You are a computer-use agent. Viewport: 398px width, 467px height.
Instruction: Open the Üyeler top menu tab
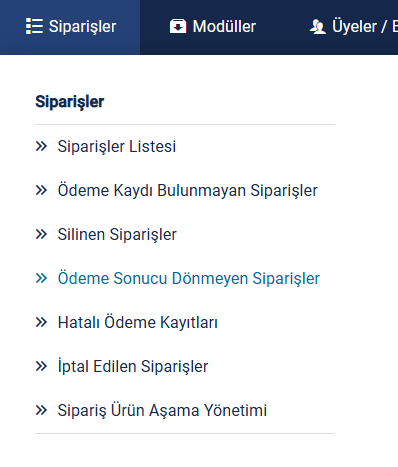click(x=353, y=27)
